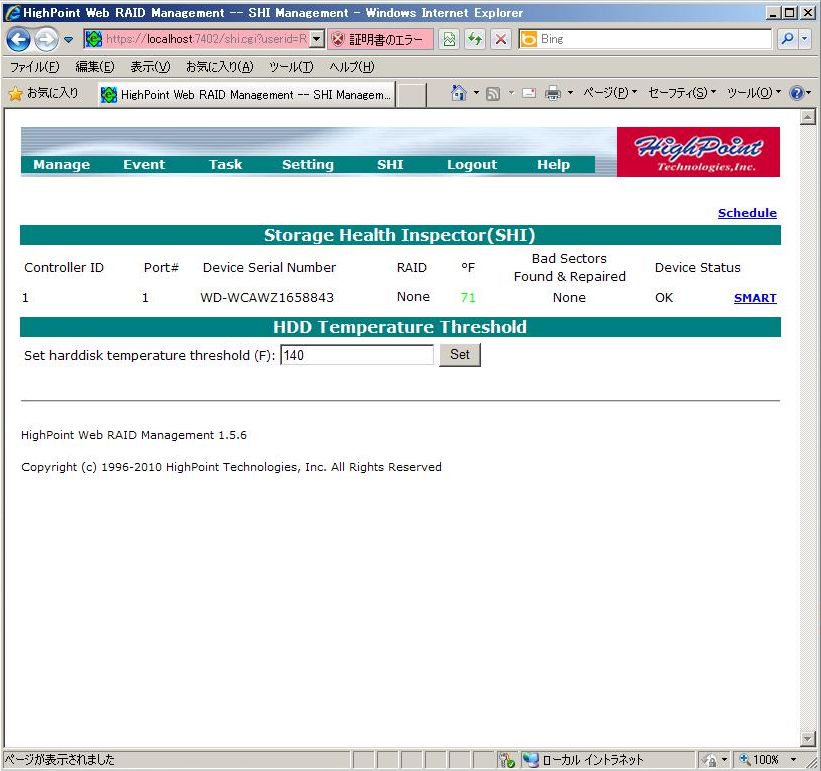
Task: Open the 表示(V) menu
Action: (x=150, y=67)
